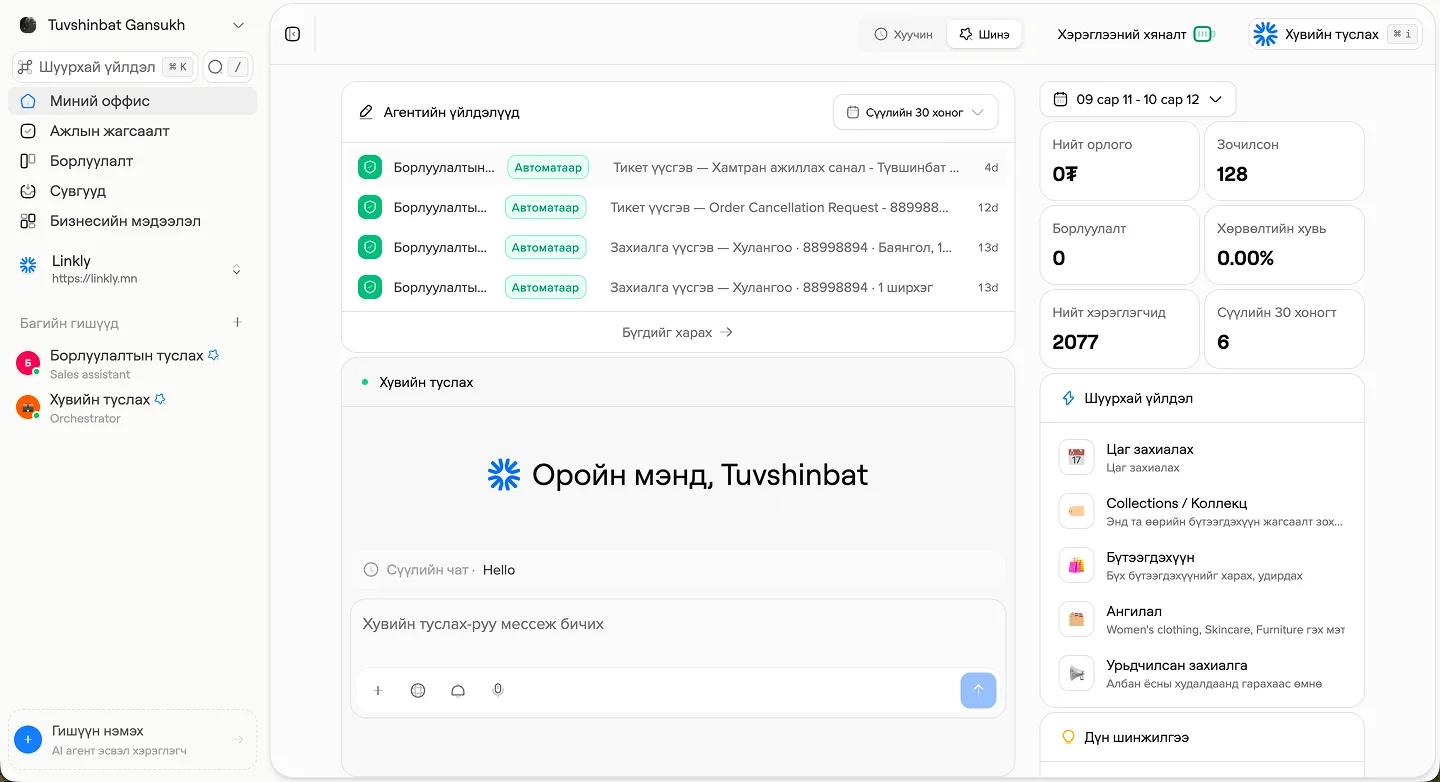This screenshot has width=1440, height=782.
Task: Click the bell icon in the message toolbar
Action: pyautogui.click(x=458, y=690)
